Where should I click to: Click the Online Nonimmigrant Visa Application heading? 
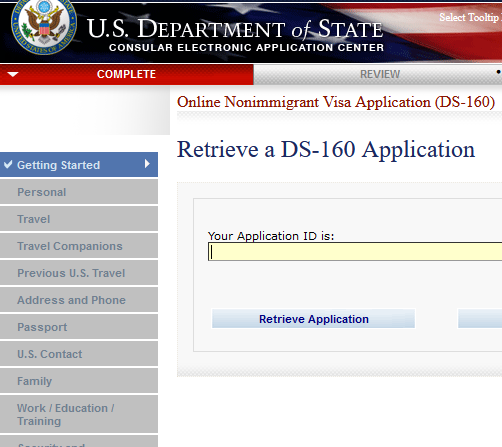tap(336, 102)
